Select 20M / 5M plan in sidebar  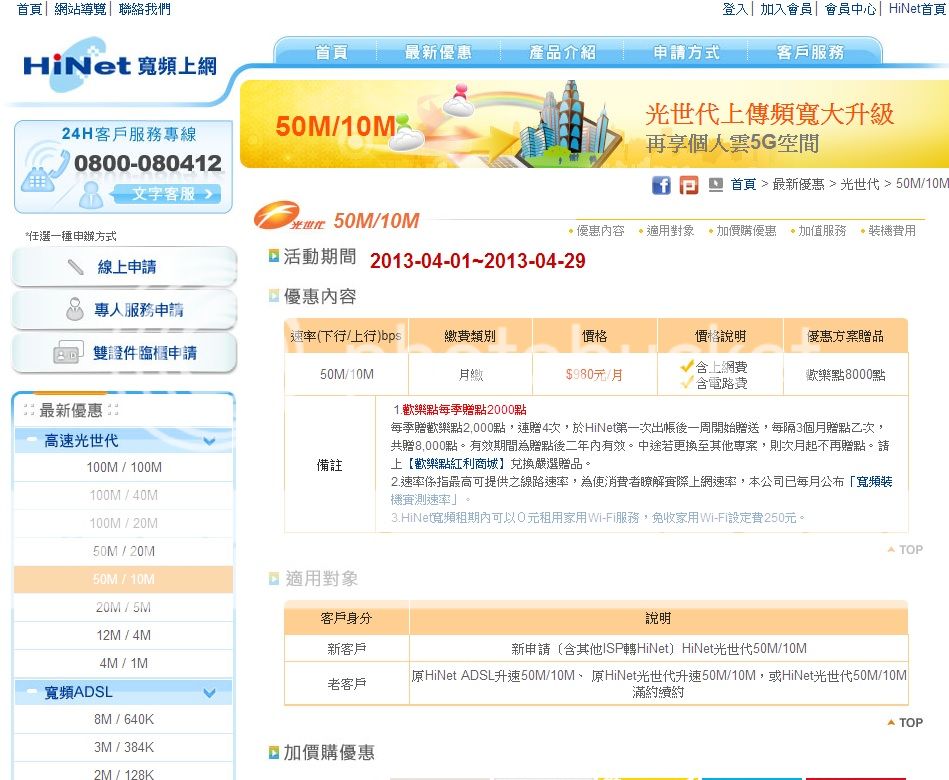pyautogui.click(x=123, y=607)
